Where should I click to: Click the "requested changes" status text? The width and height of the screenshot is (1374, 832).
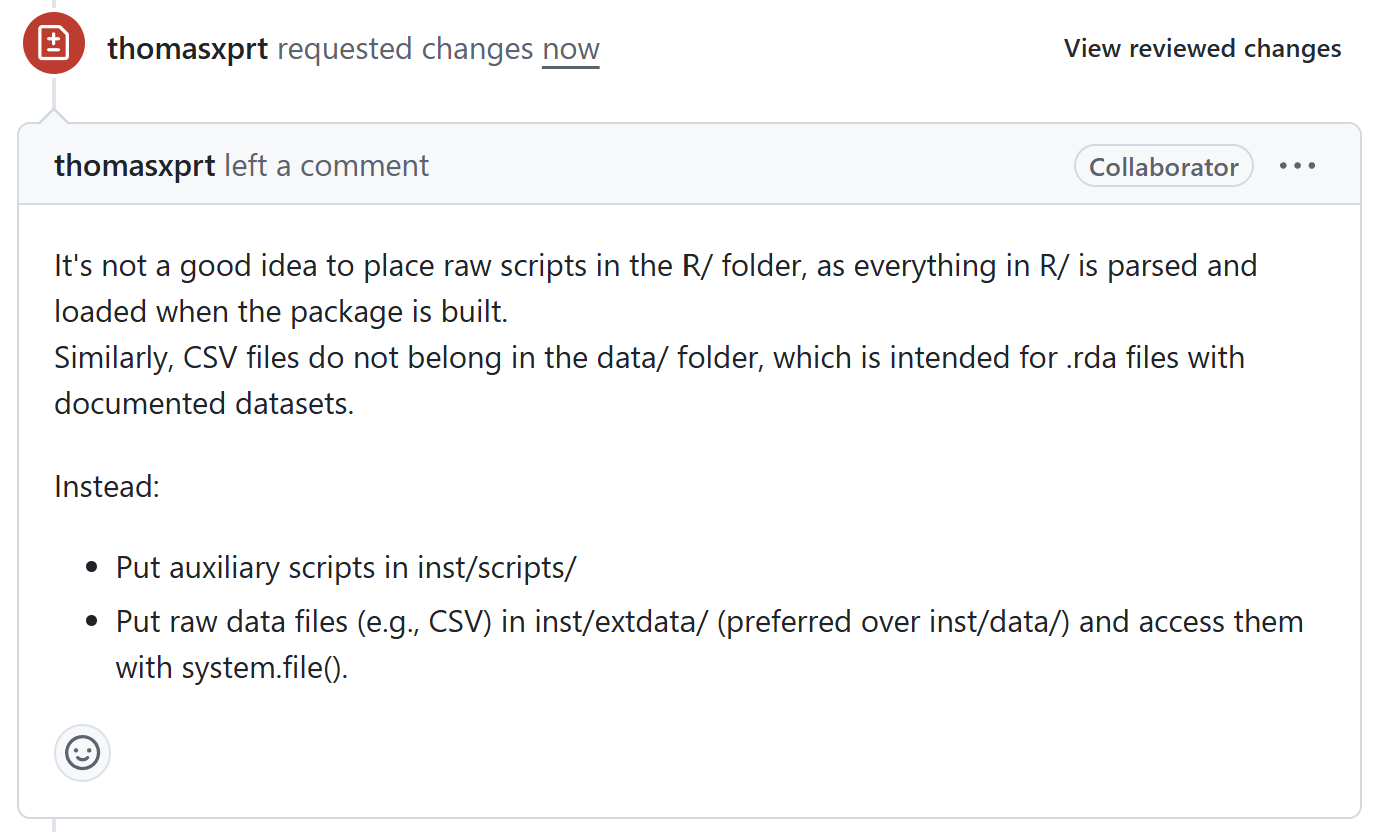pos(404,48)
